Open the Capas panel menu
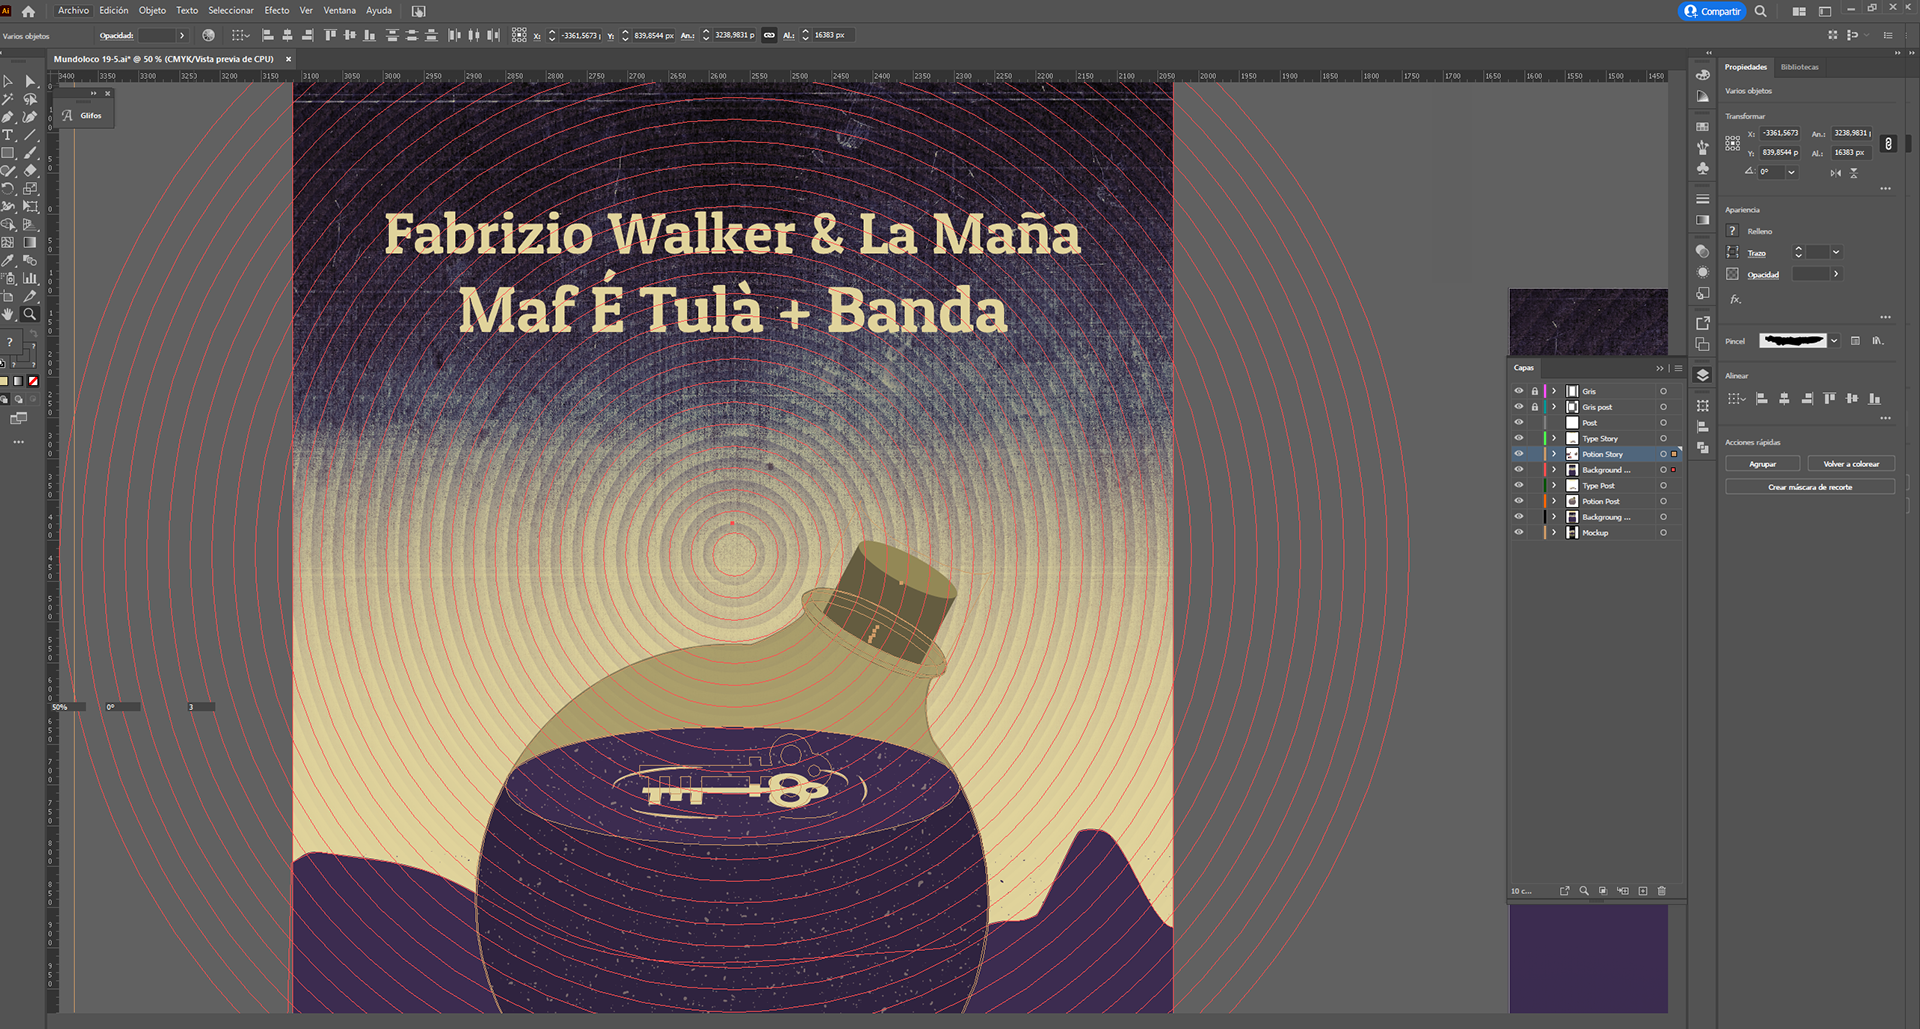This screenshot has width=1920, height=1029. (1678, 368)
